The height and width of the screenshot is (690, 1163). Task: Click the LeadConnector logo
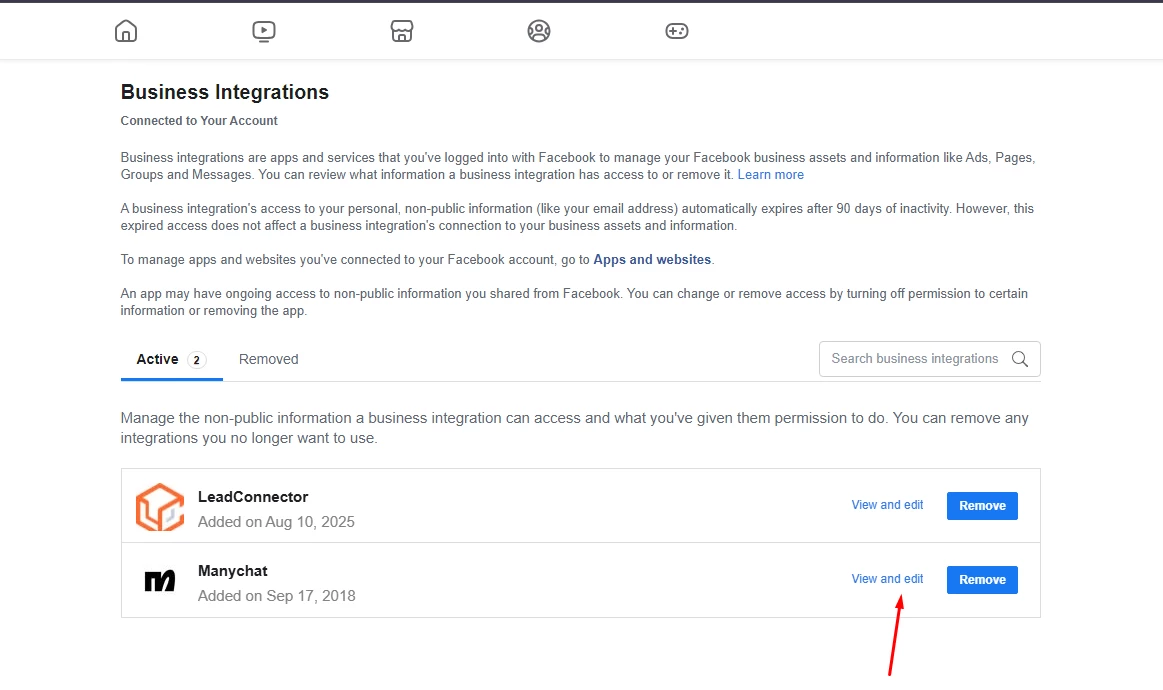(159, 507)
